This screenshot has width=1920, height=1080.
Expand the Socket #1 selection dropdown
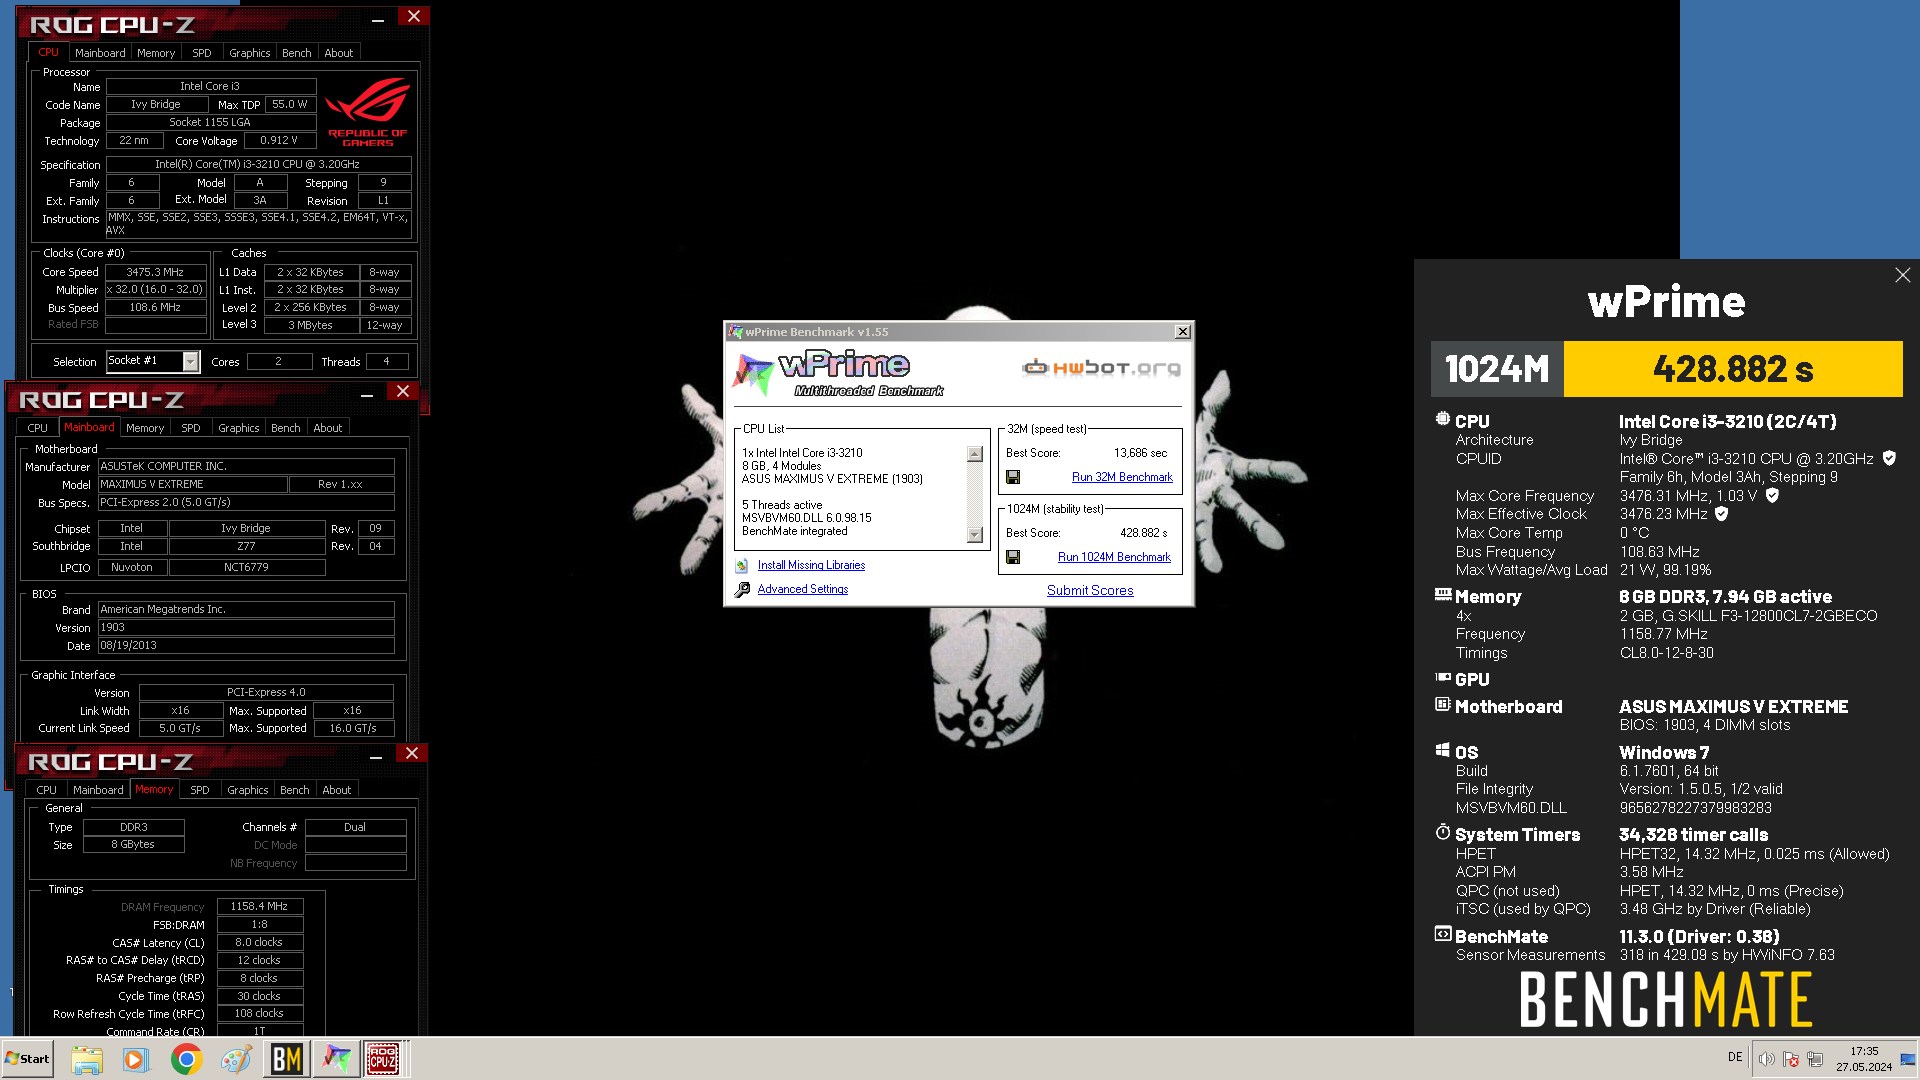click(190, 361)
